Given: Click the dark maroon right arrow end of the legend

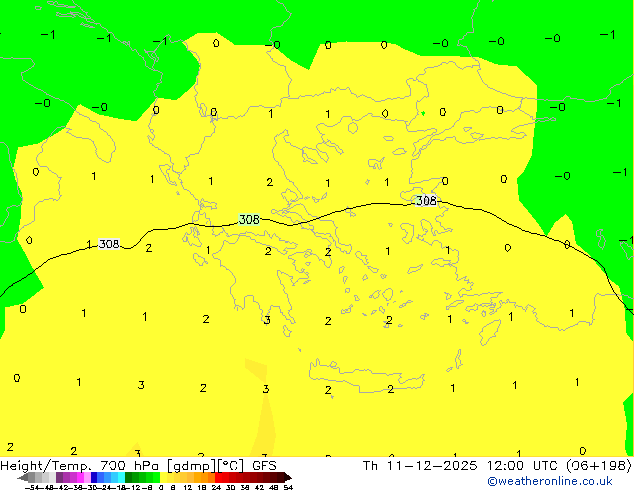Looking at the screenshot, I should 288,477.
